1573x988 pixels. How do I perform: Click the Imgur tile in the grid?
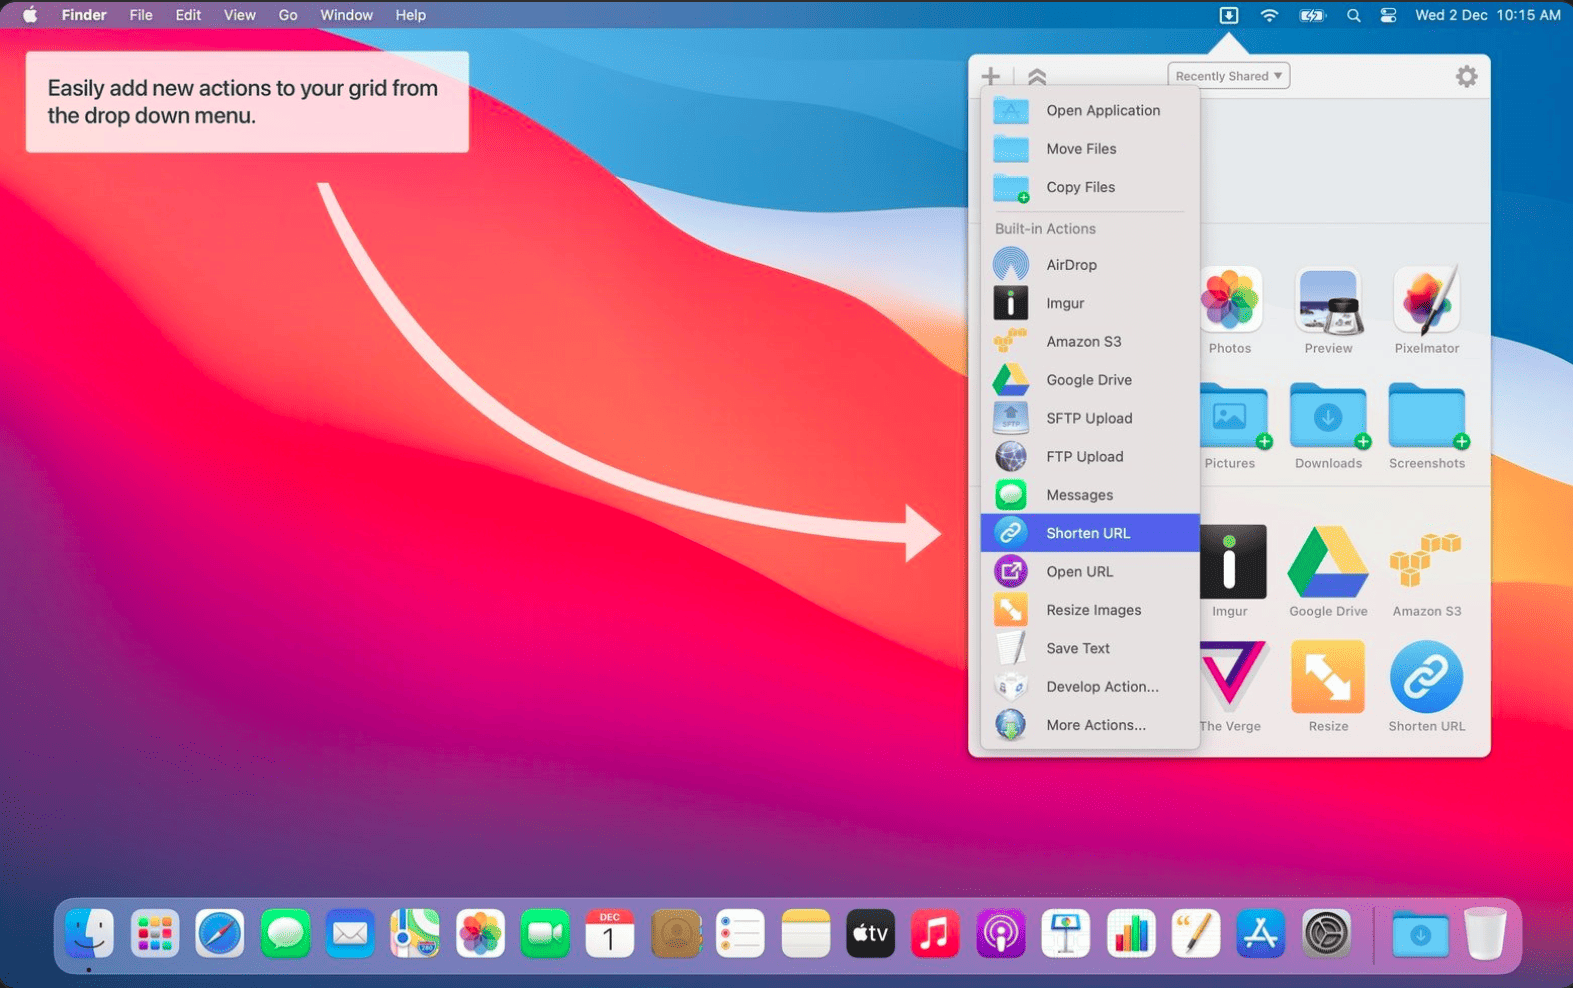[x=1232, y=562]
